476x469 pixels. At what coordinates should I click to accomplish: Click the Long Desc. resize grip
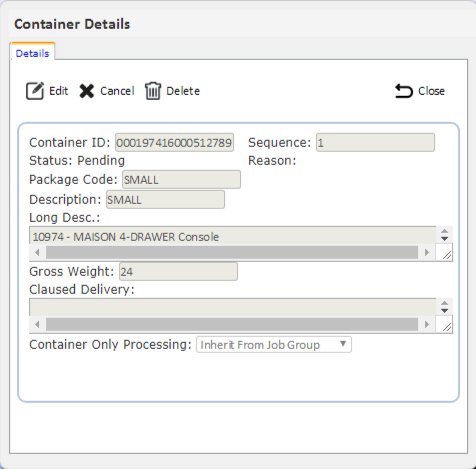click(x=447, y=255)
